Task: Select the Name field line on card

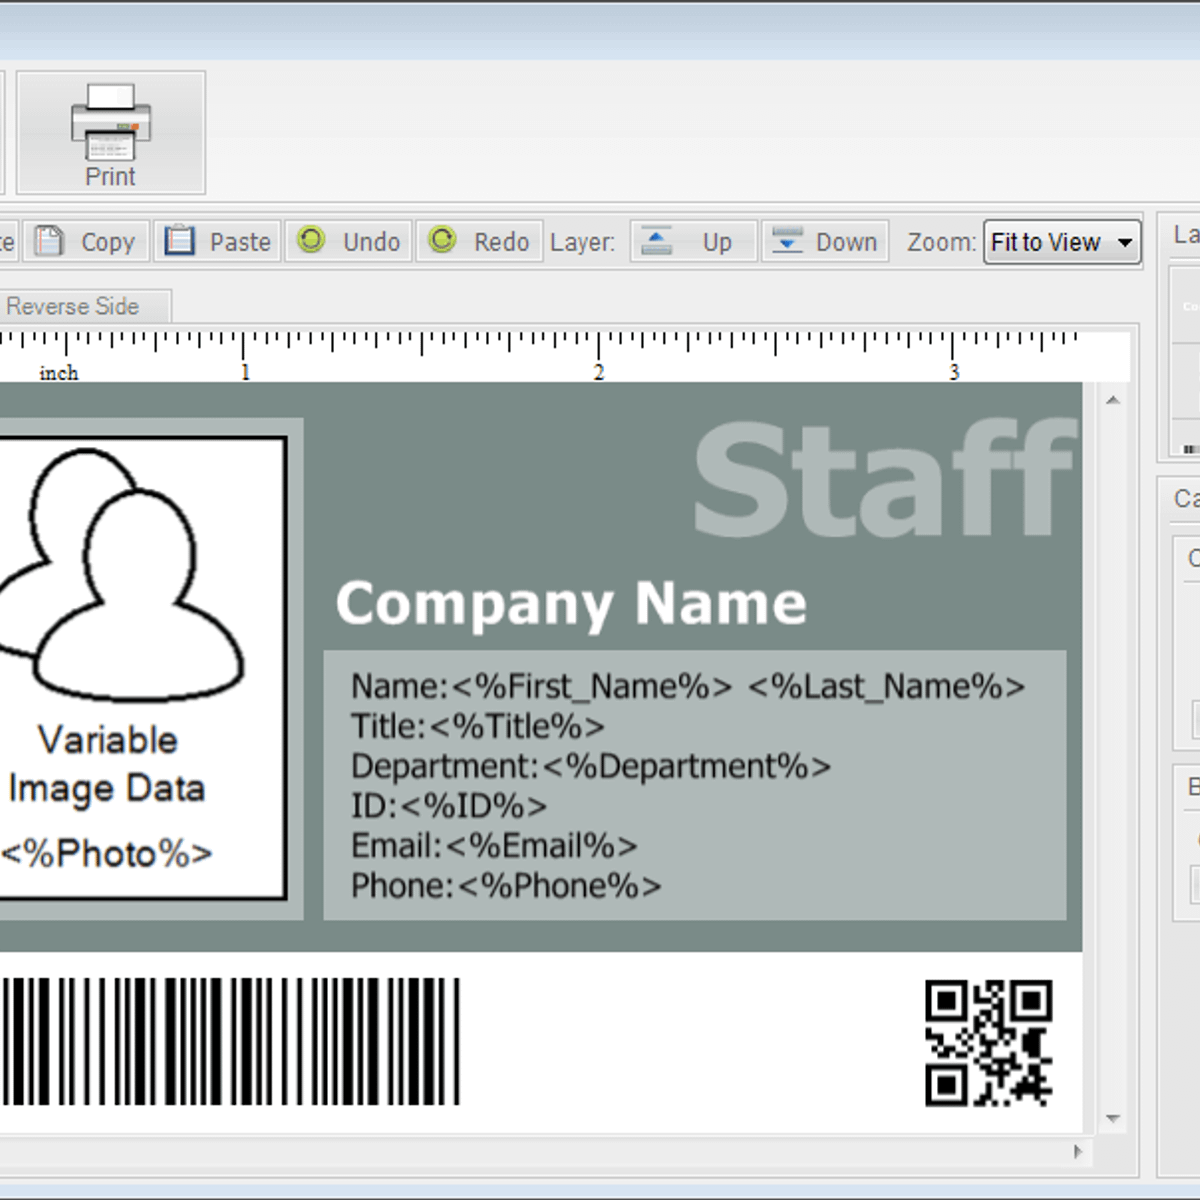Action: [688, 687]
